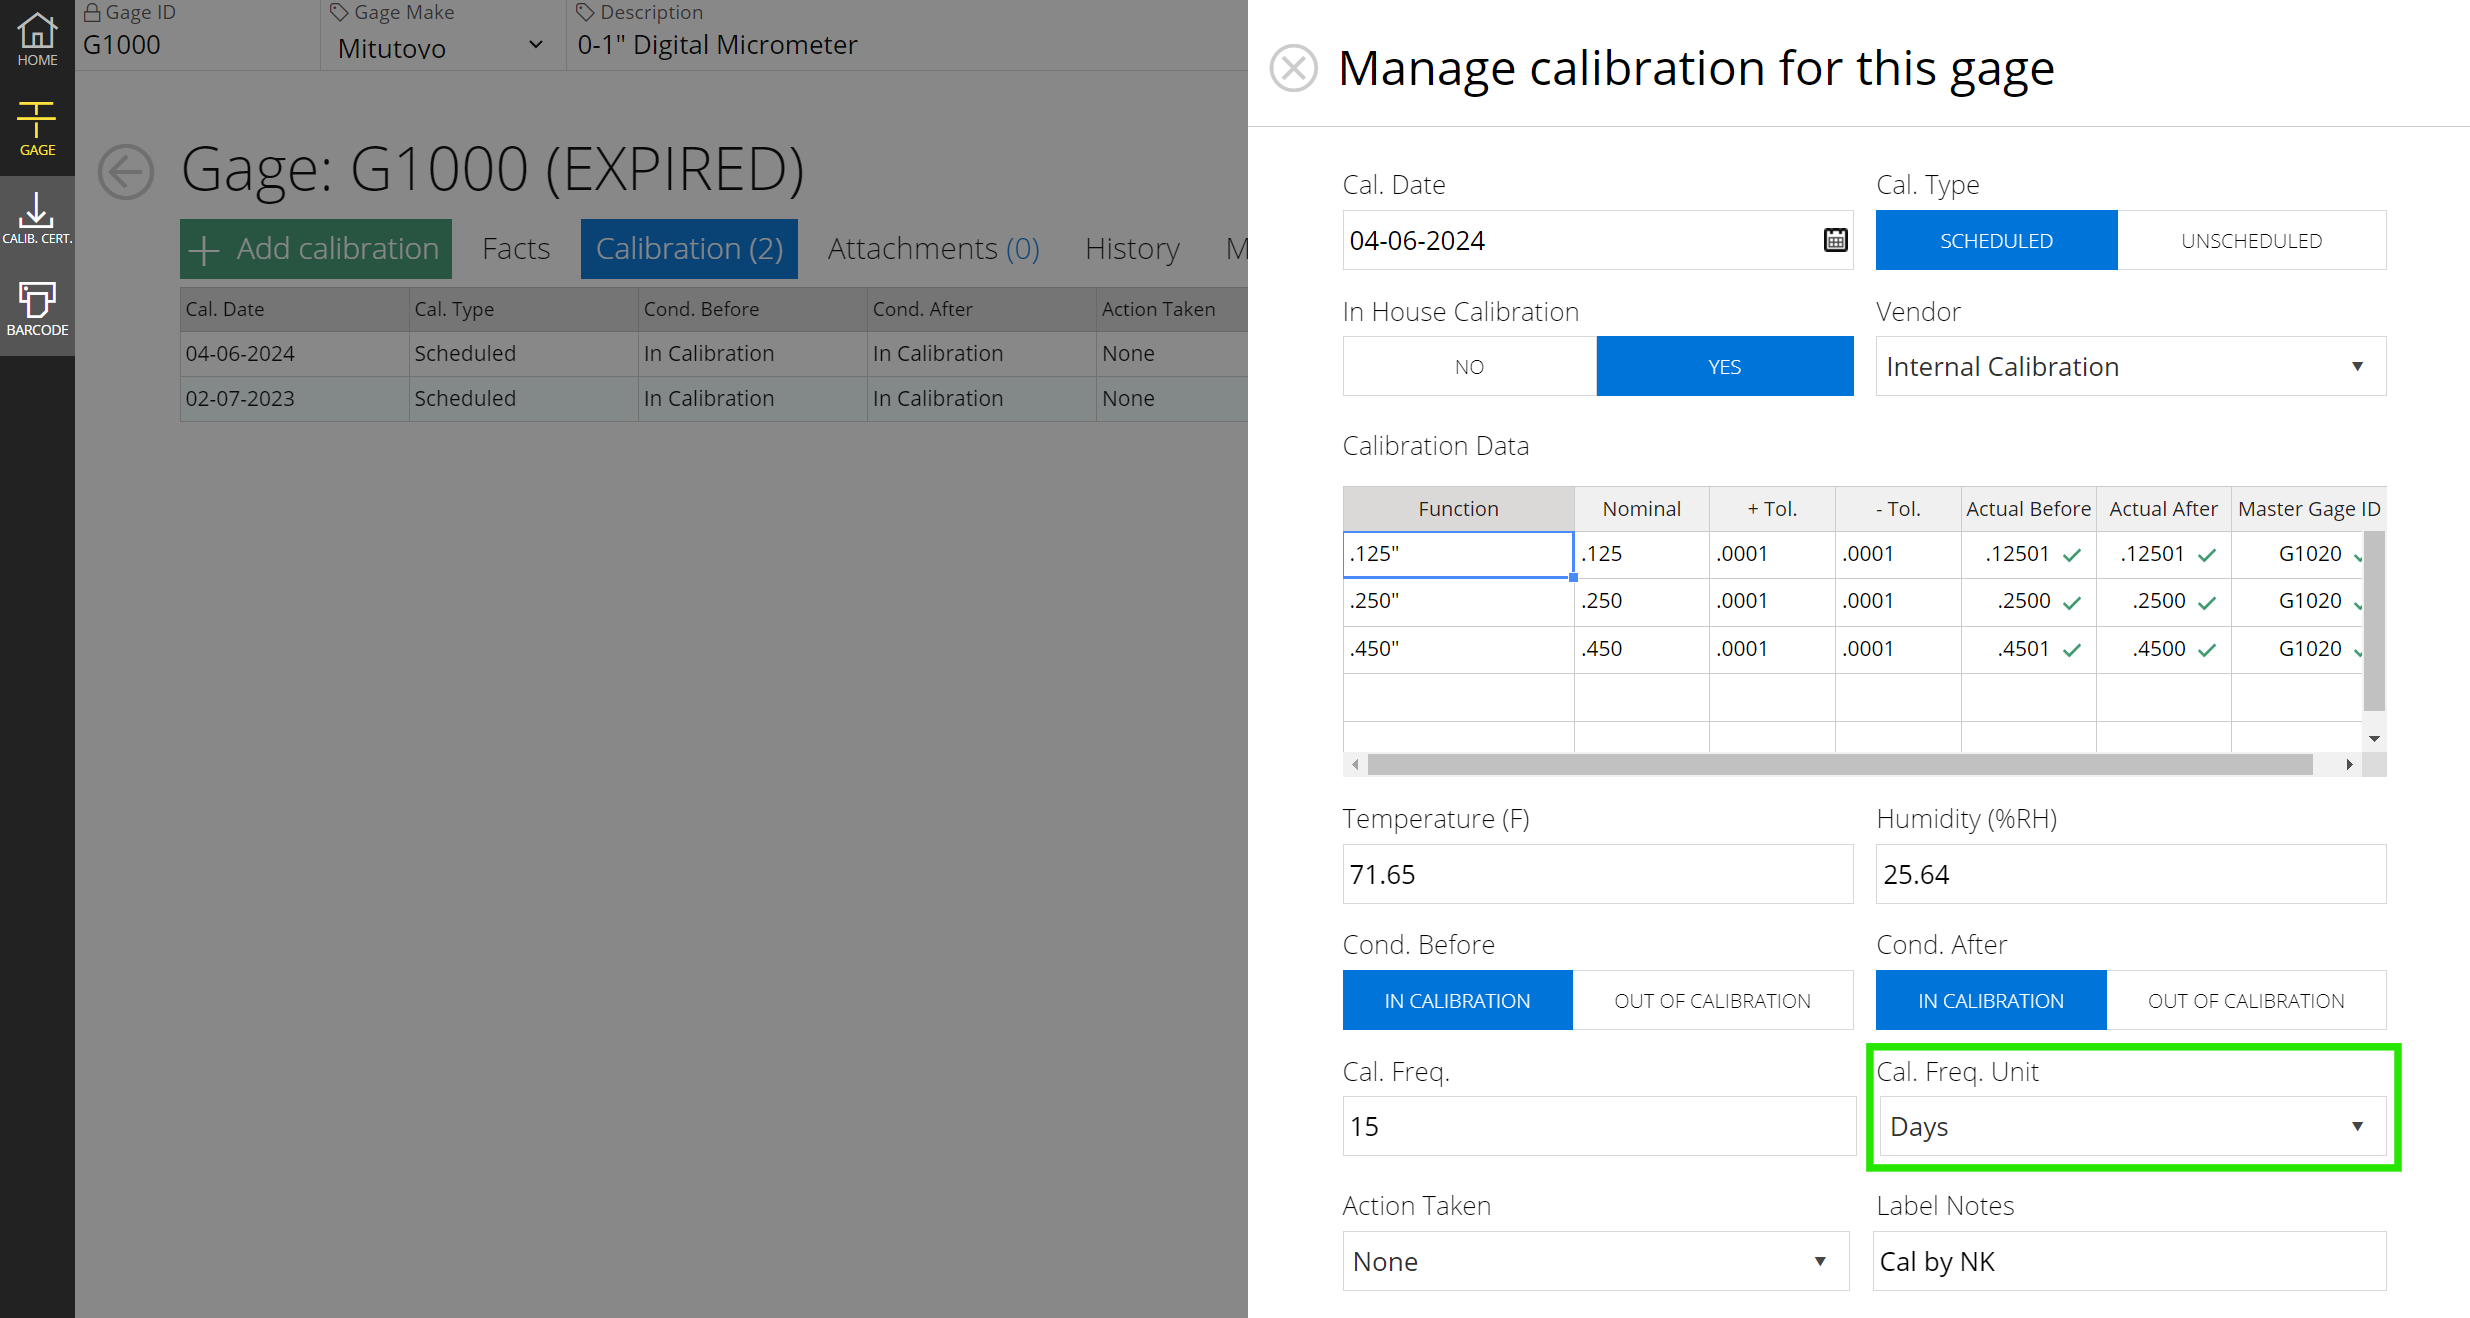
Task: Set Cond. After to OUT OF CALIBRATION
Action: pos(2246,1000)
